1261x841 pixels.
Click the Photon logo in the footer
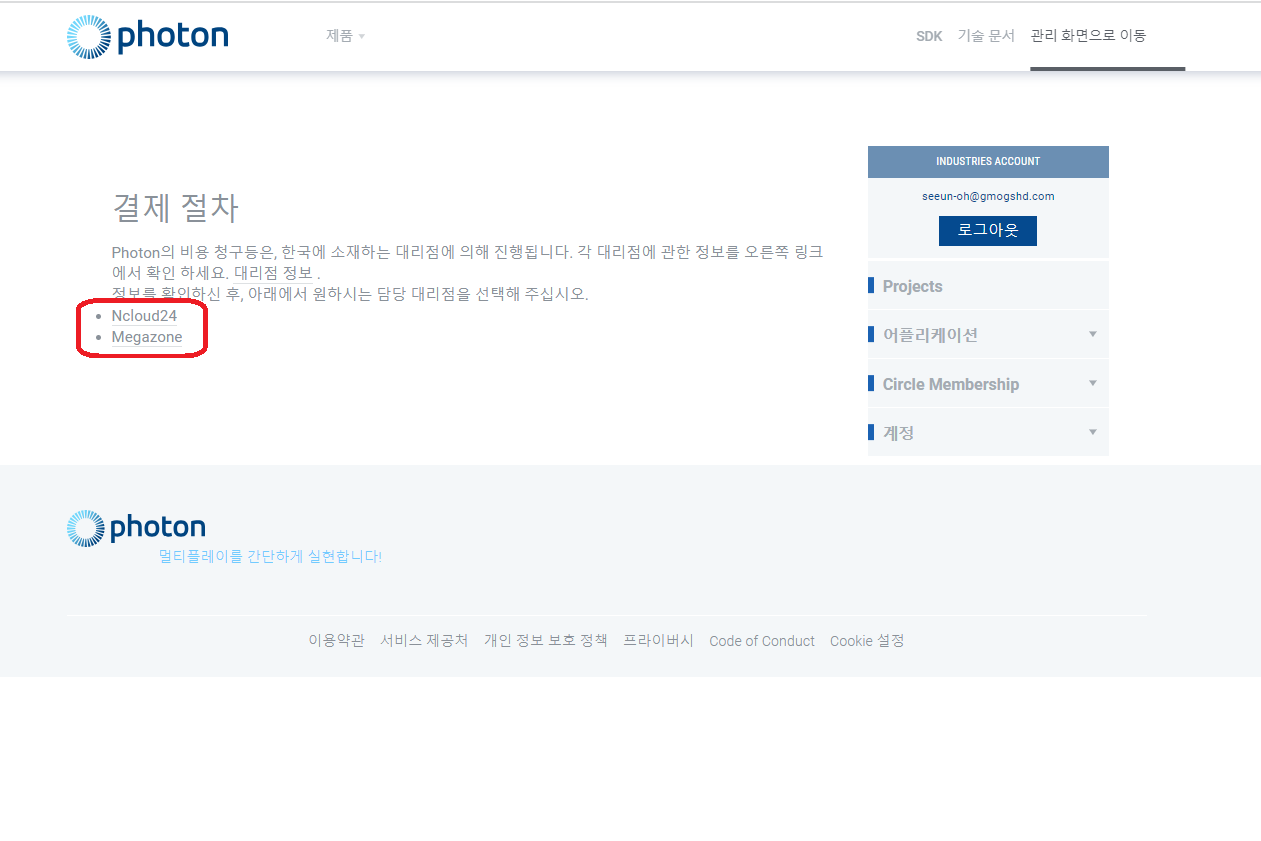pyautogui.click(x=136, y=528)
